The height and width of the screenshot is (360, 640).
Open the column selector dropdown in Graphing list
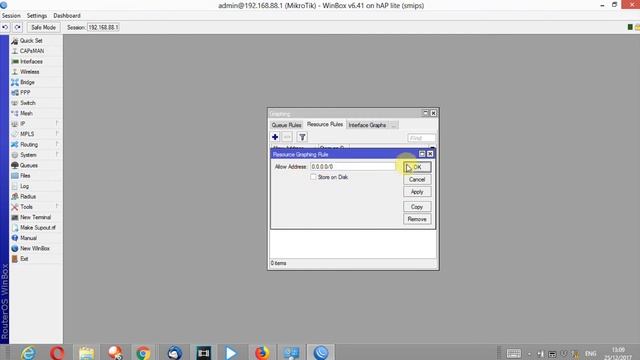(x=433, y=148)
